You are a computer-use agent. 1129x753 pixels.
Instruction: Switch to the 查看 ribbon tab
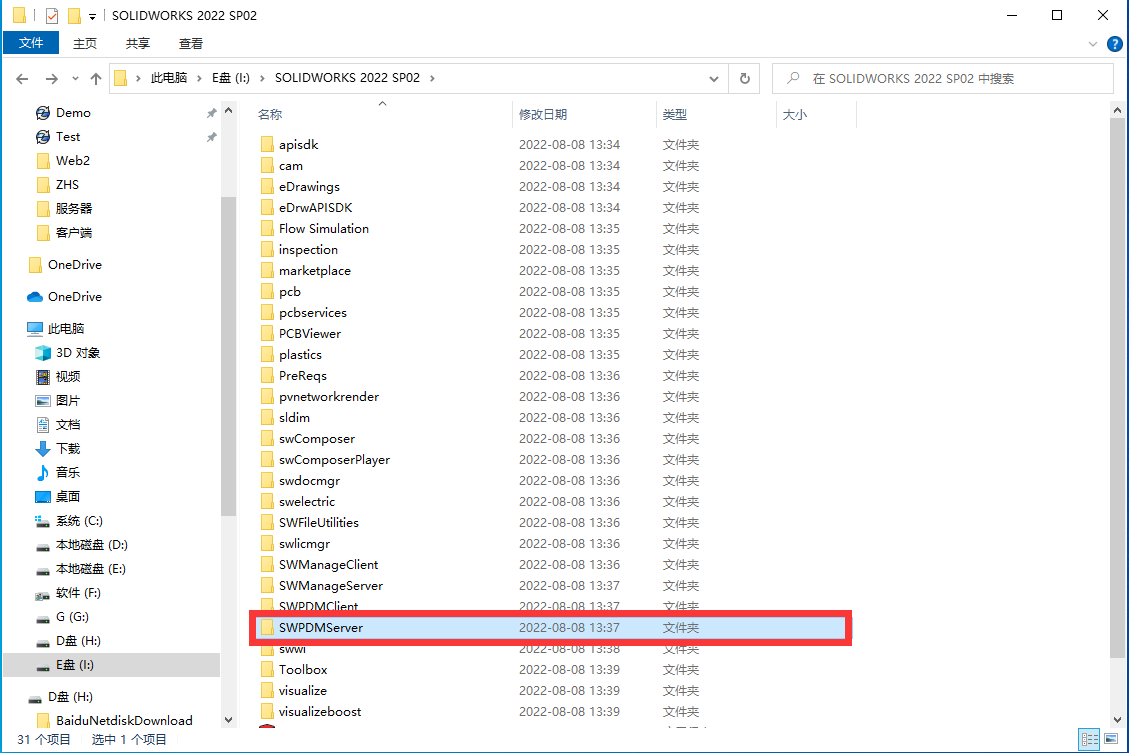point(191,43)
